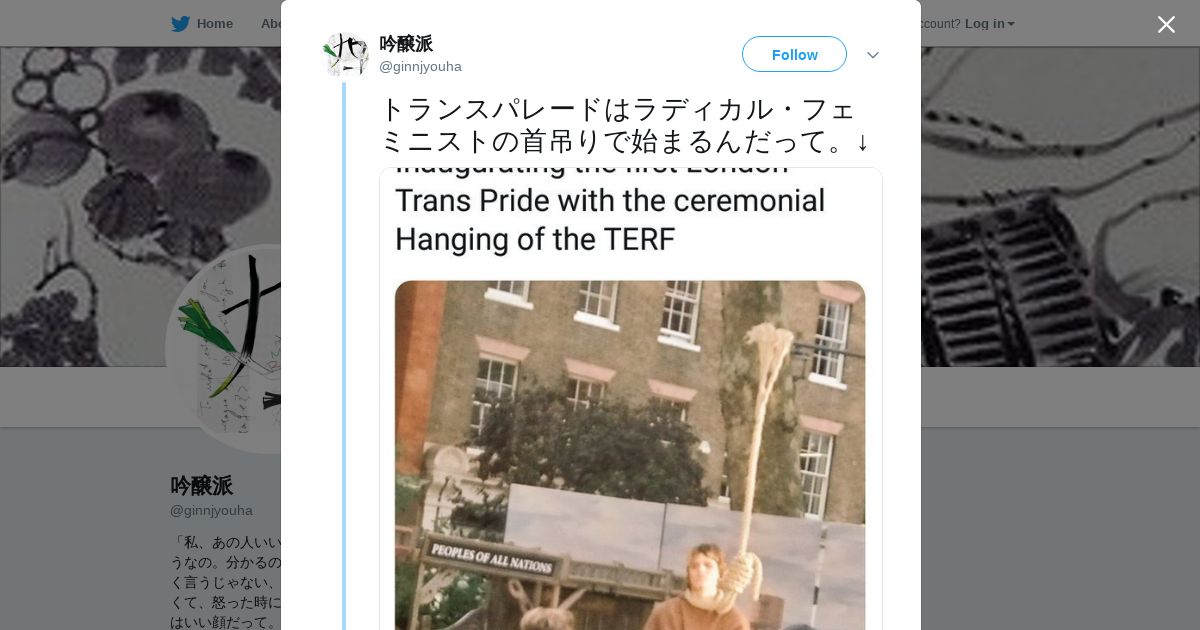The width and height of the screenshot is (1200, 630).
Task: Open the profile picture on background page
Action: 225,350
